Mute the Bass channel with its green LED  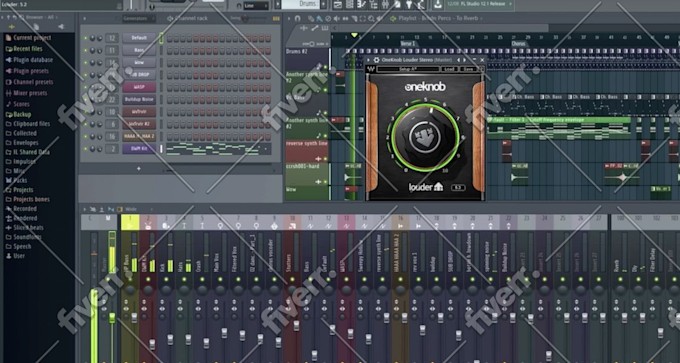[85, 50]
